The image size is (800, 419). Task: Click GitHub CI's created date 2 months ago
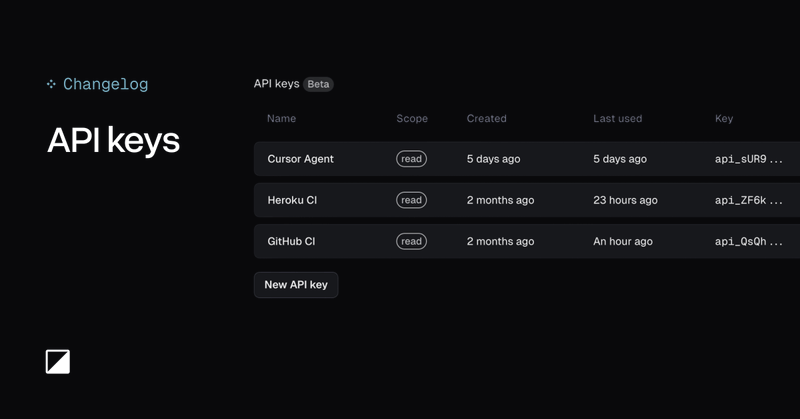[x=500, y=241]
